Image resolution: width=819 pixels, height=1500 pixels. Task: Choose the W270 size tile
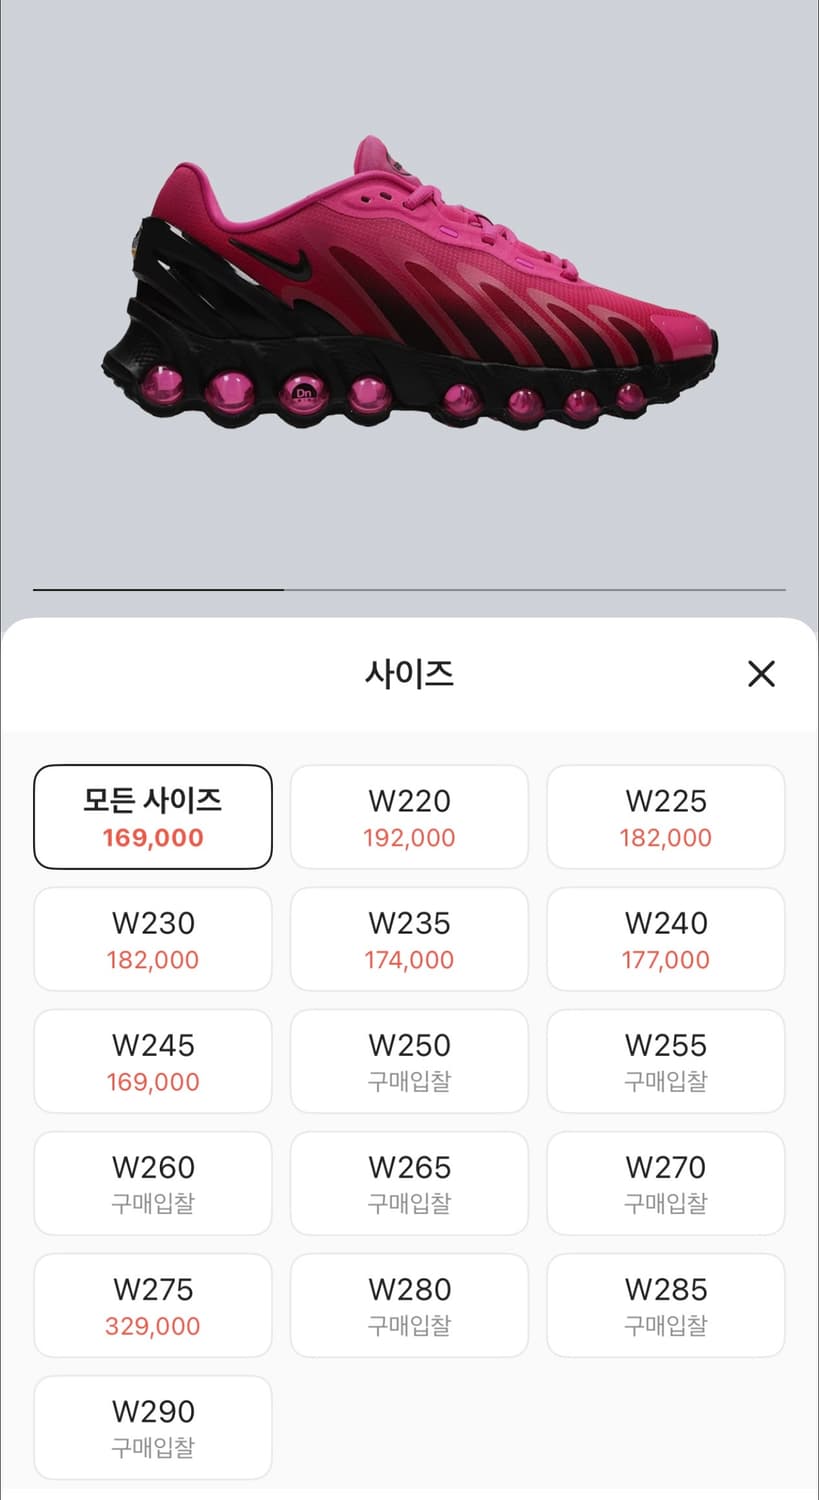point(666,1183)
